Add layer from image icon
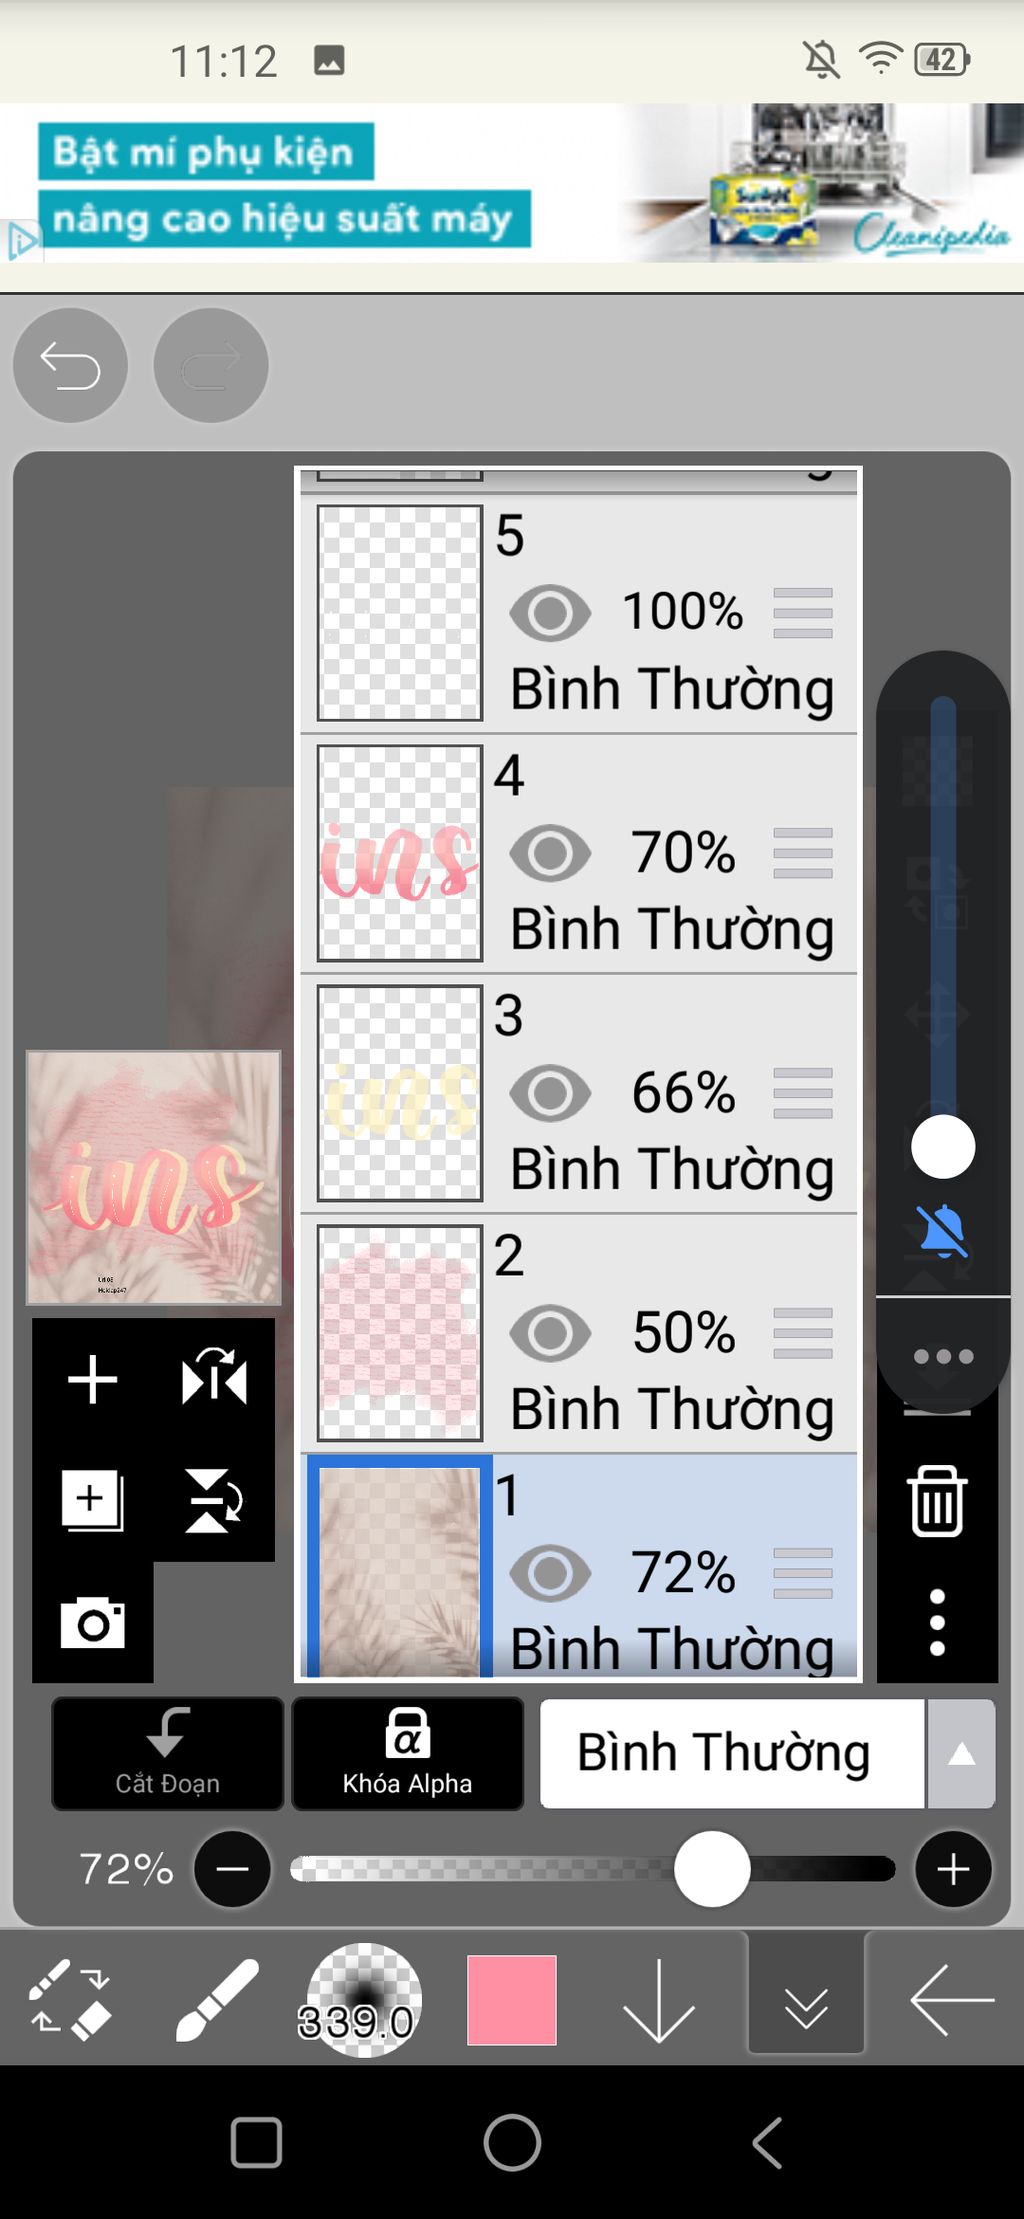Image resolution: width=1024 pixels, height=2219 pixels. point(92,1500)
